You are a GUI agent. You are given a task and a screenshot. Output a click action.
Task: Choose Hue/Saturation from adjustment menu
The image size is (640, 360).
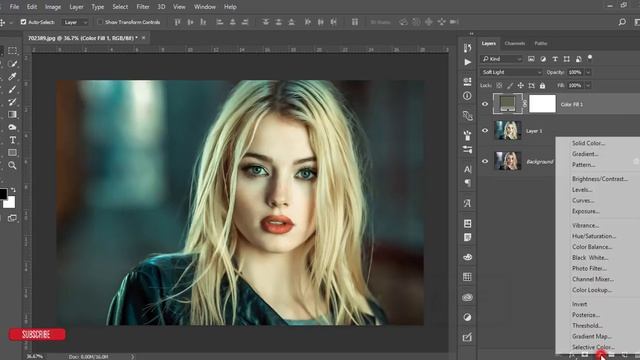594,236
